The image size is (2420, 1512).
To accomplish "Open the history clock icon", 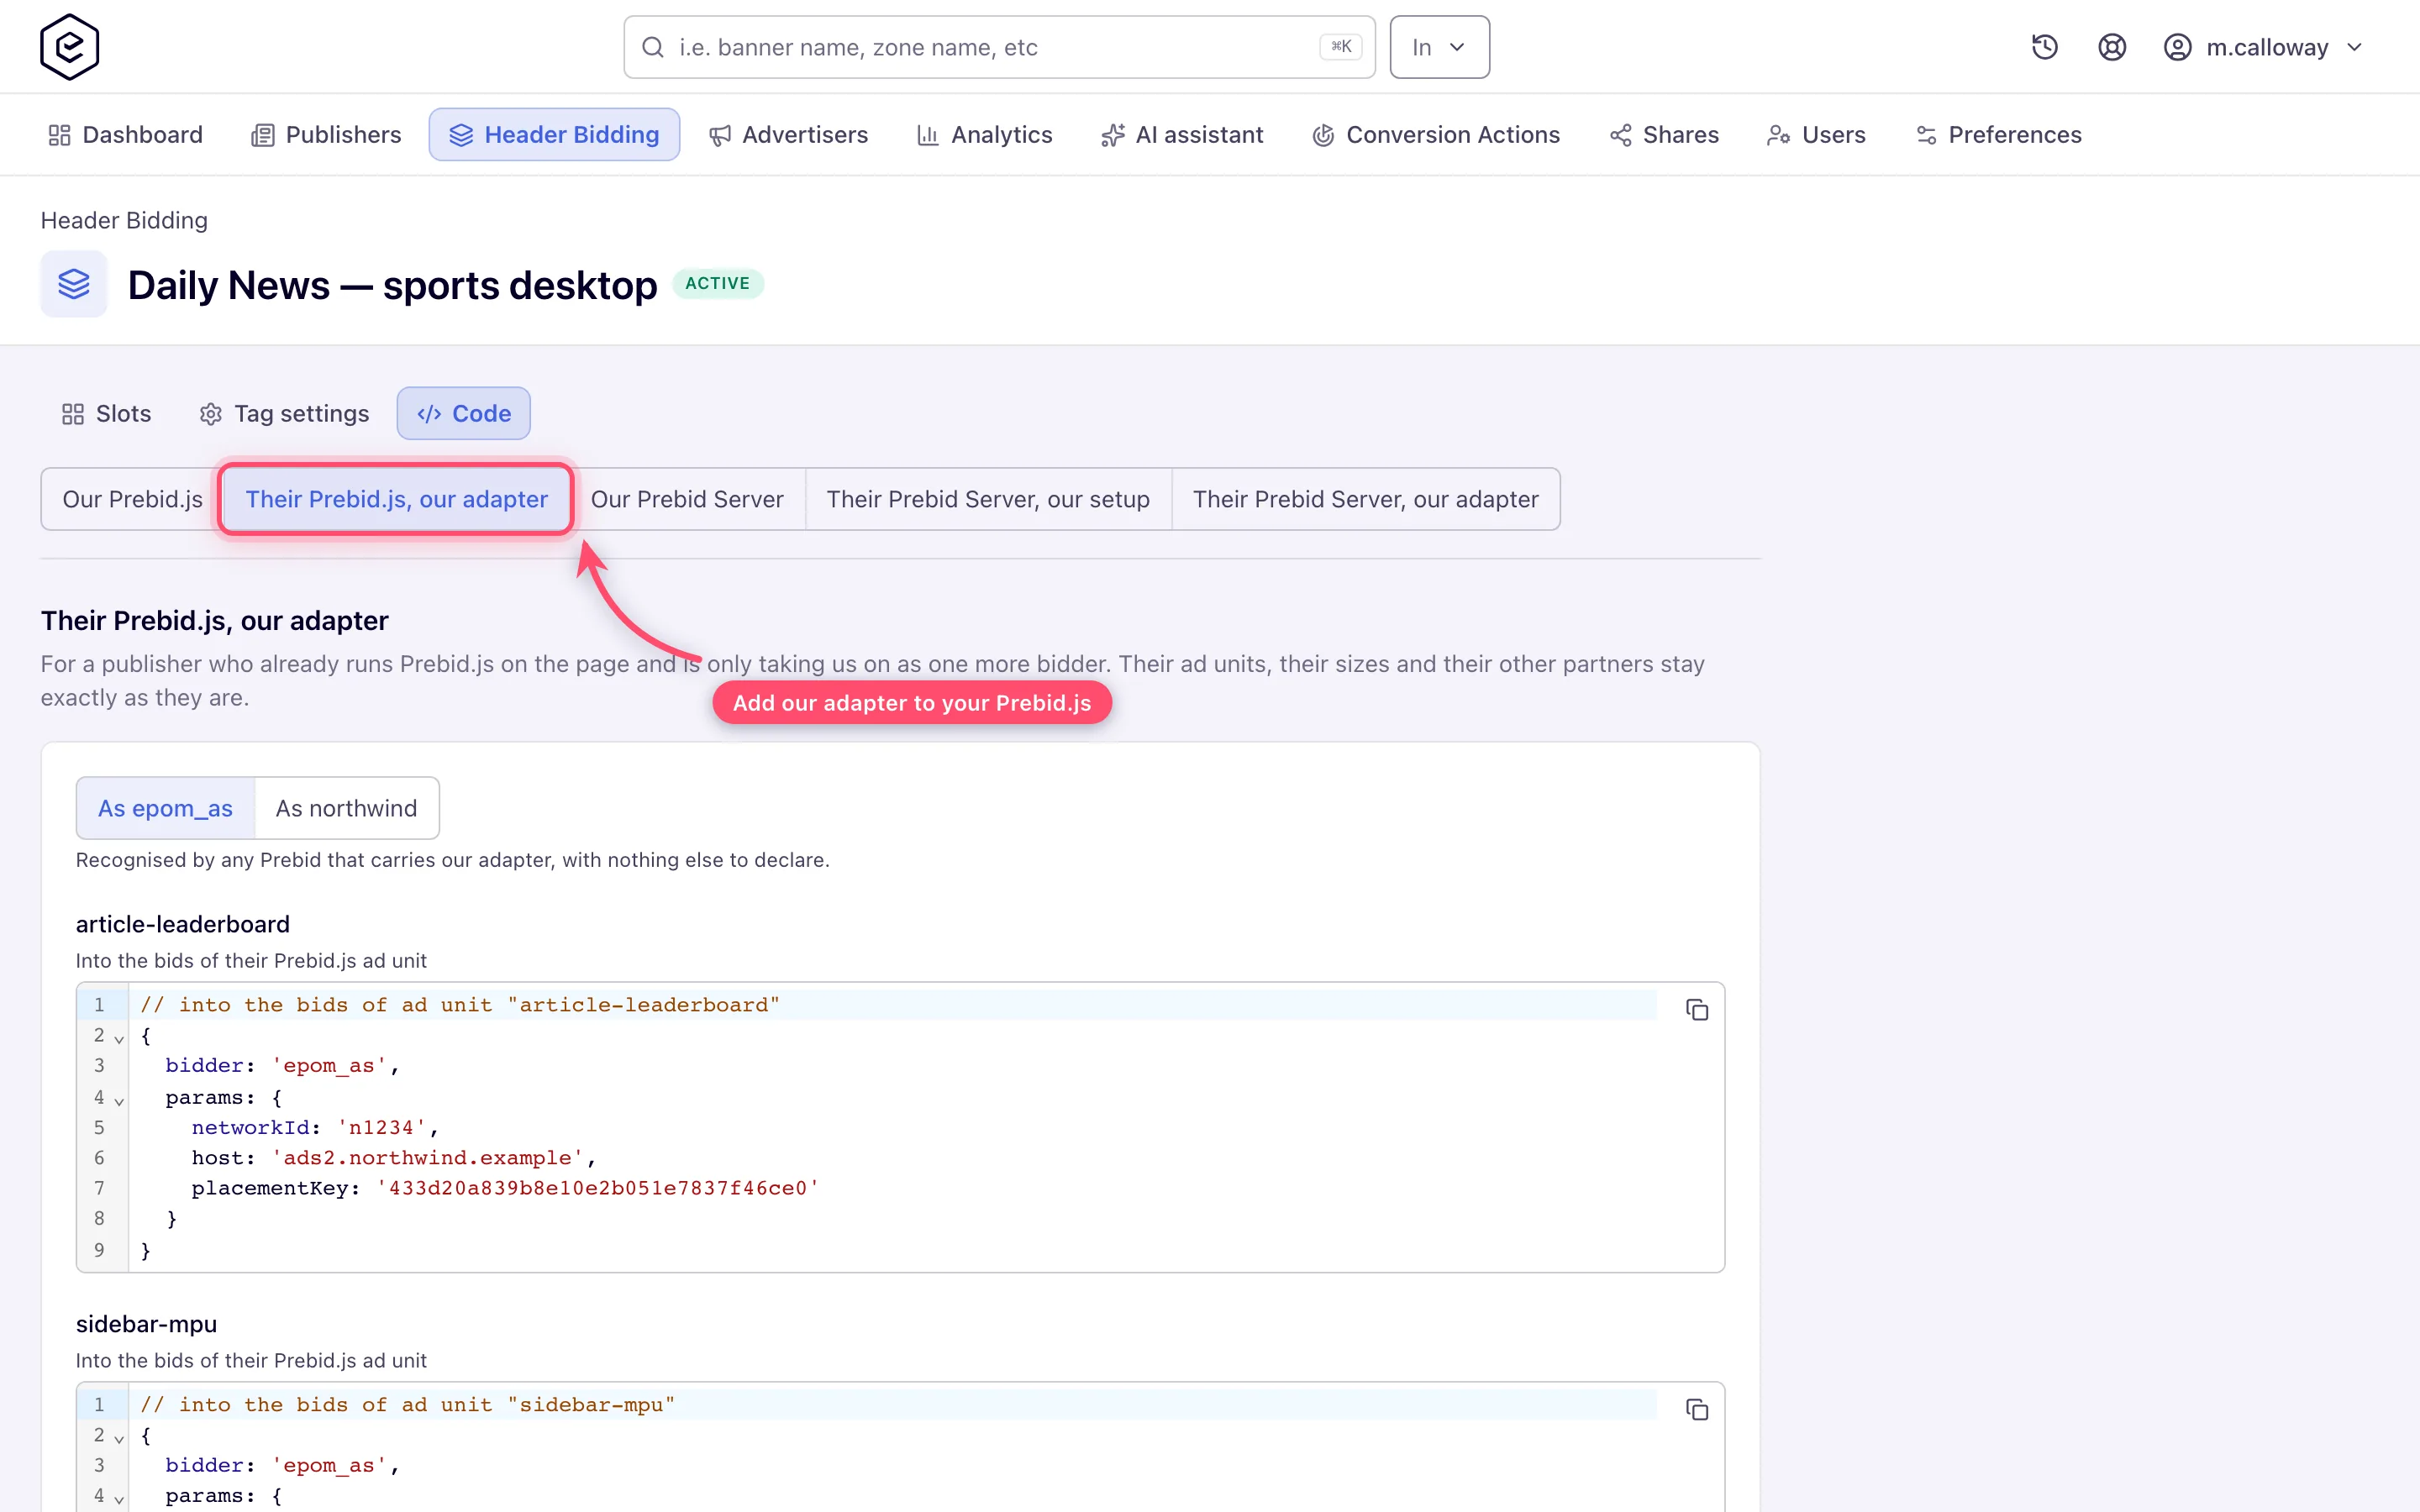I will tap(2044, 47).
